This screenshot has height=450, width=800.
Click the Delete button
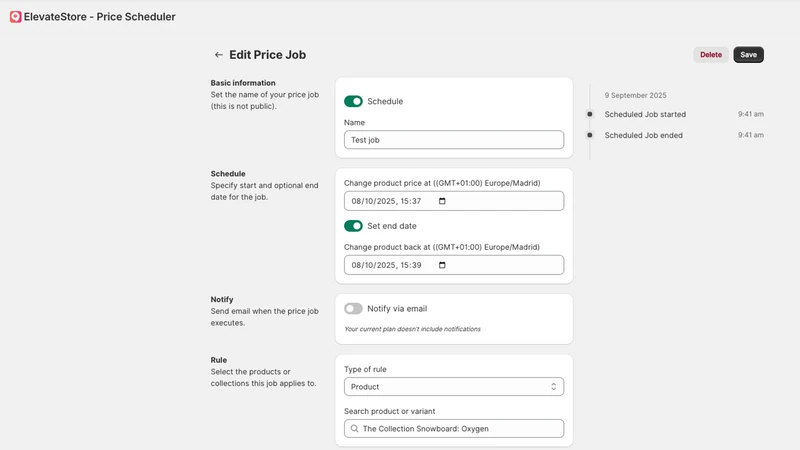pyautogui.click(x=711, y=55)
